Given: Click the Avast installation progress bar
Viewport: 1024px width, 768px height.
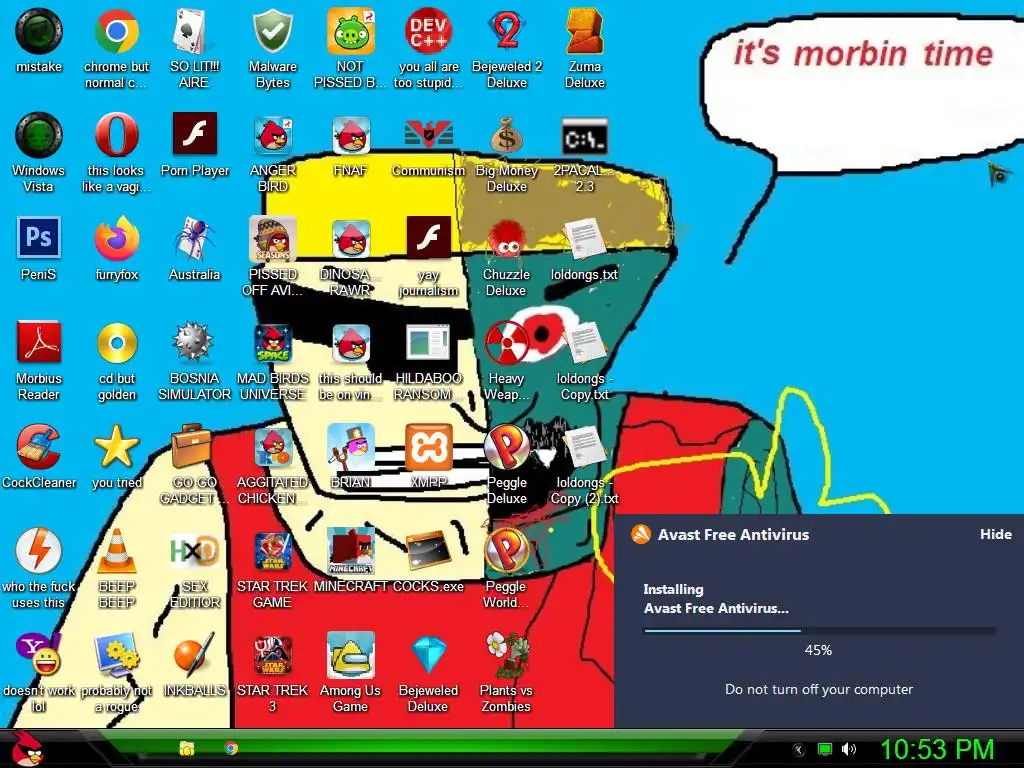Looking at the screenshot, I should (x=819, y=630).
